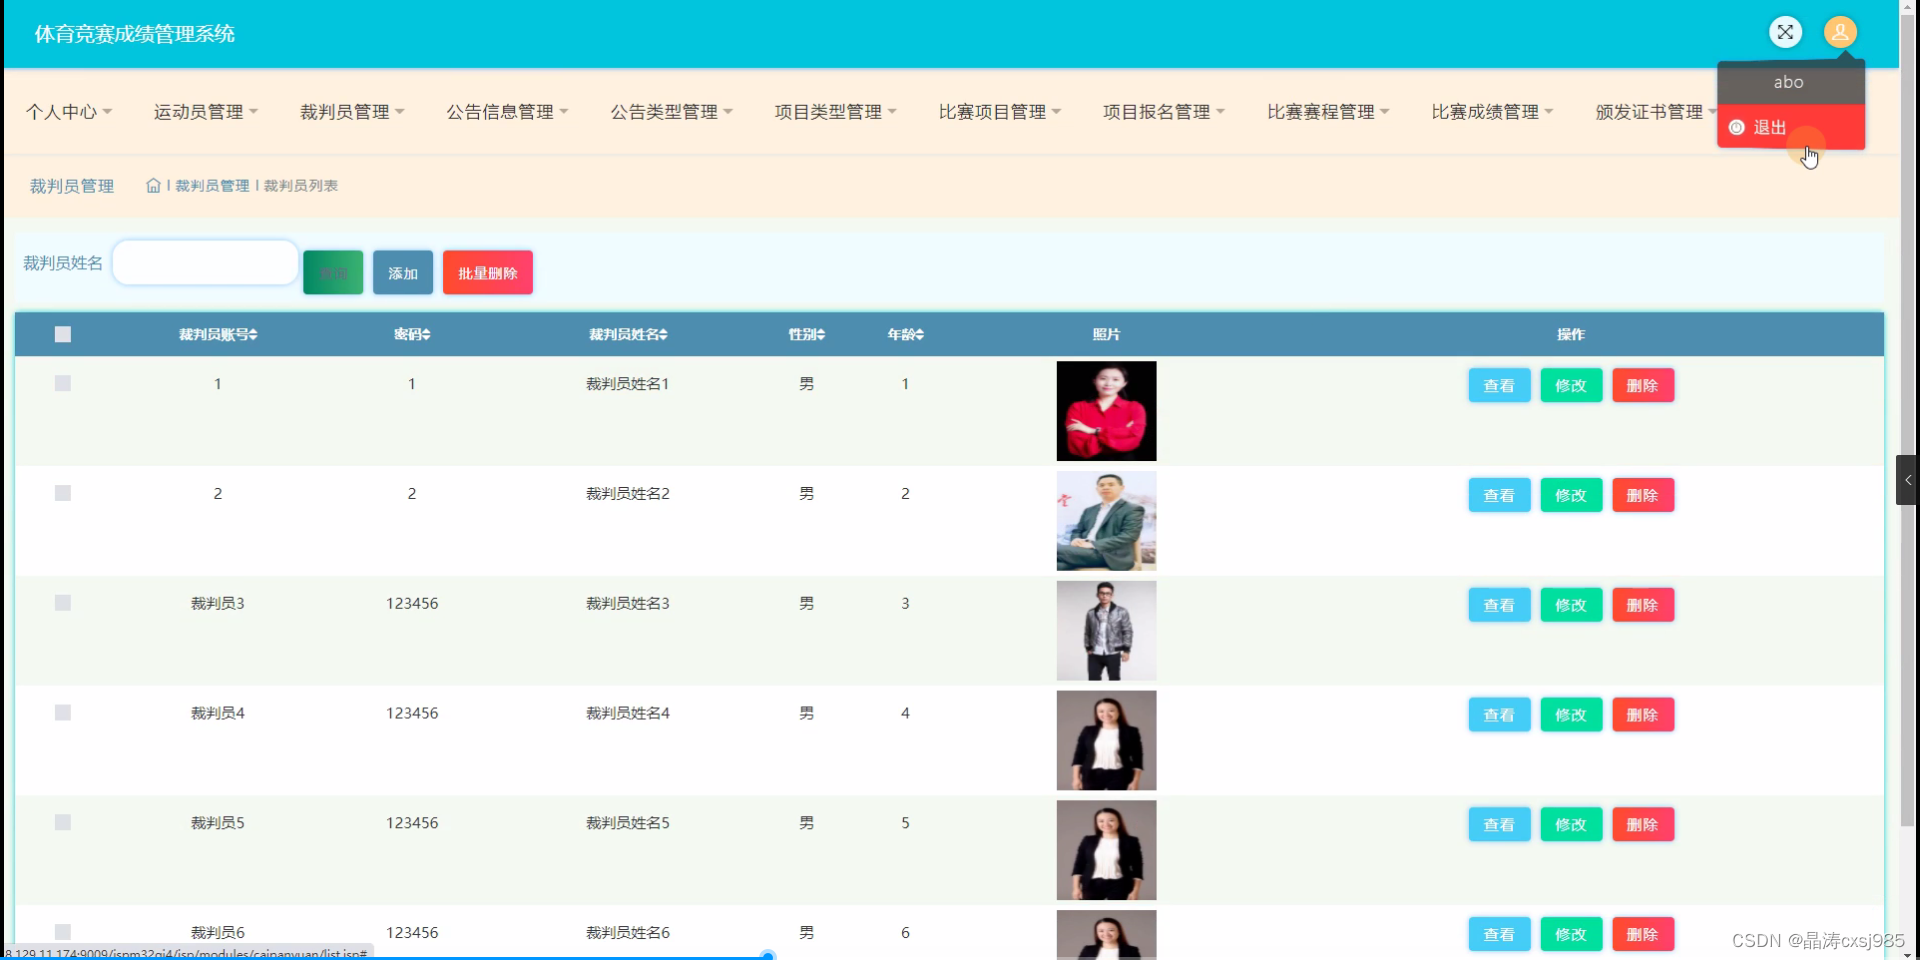Open the 比赛成绩管理 menu
The height and width of the screenshot is (960, 1920).
[1492, 112]
